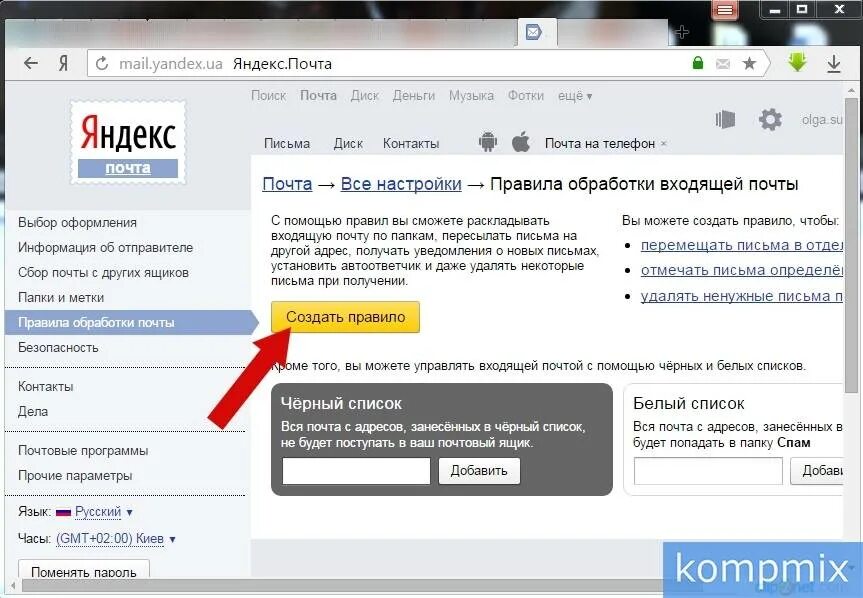The height and width of the screenshot is (598, 863).
Task: Open the Все настройки breadcrumb link
Action: click(401, 184)
